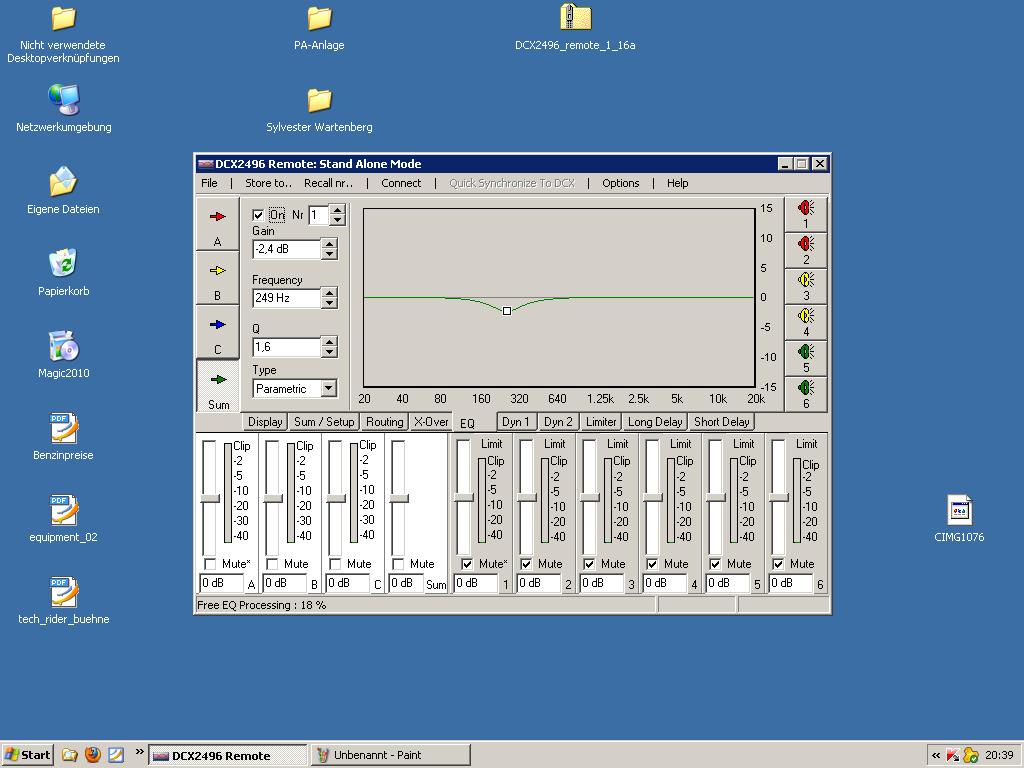Click the Gain value field
This screenshot has height=768, width=1024.
287,249
